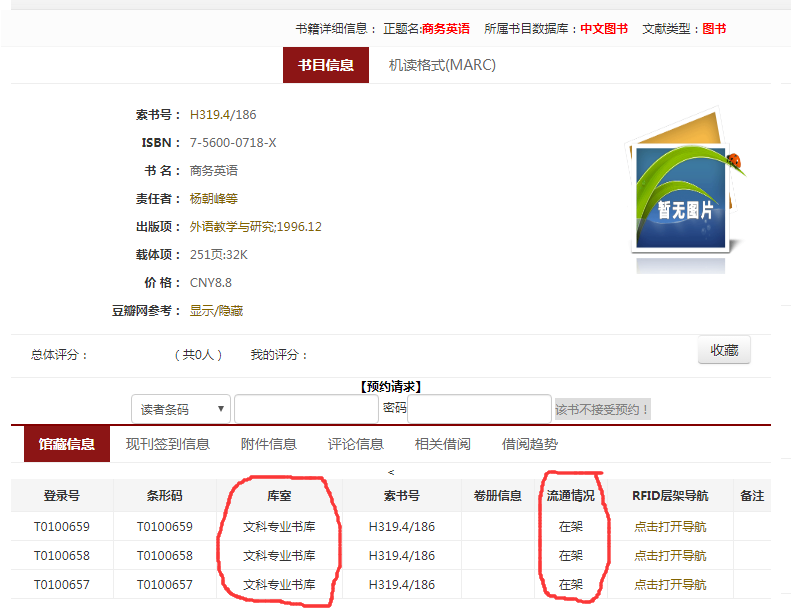
Task: Switch to 机读格式(MARC) tab
Action: point(442,65)
